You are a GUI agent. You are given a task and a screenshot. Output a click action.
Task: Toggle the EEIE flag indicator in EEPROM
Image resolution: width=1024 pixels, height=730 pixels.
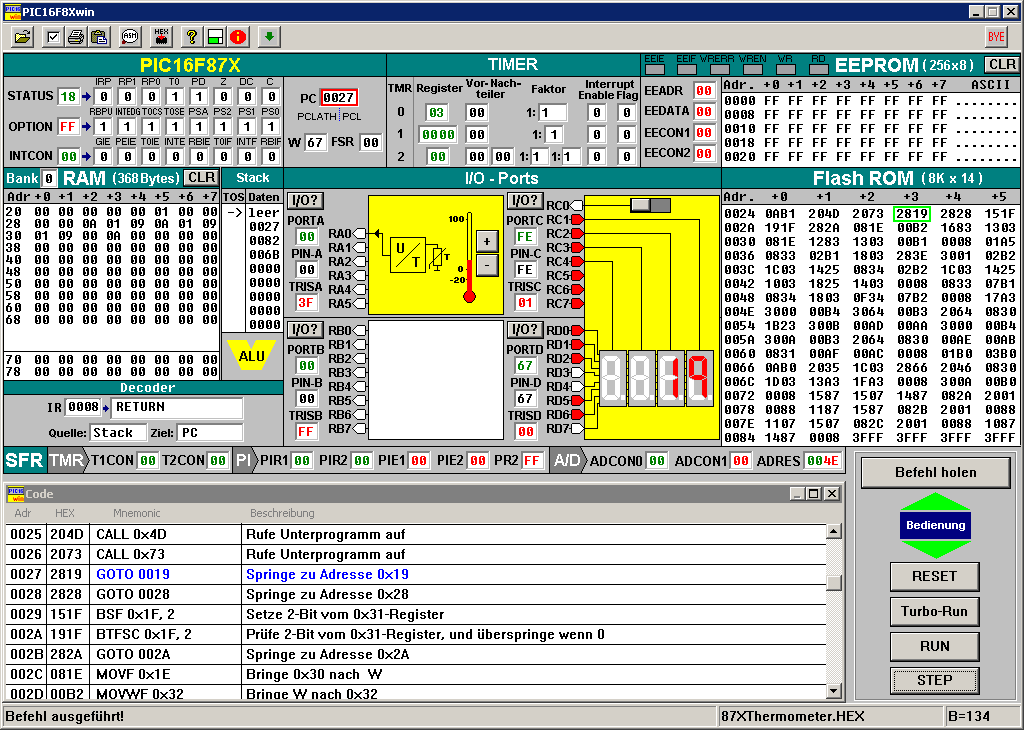click(x=656, y=70)
